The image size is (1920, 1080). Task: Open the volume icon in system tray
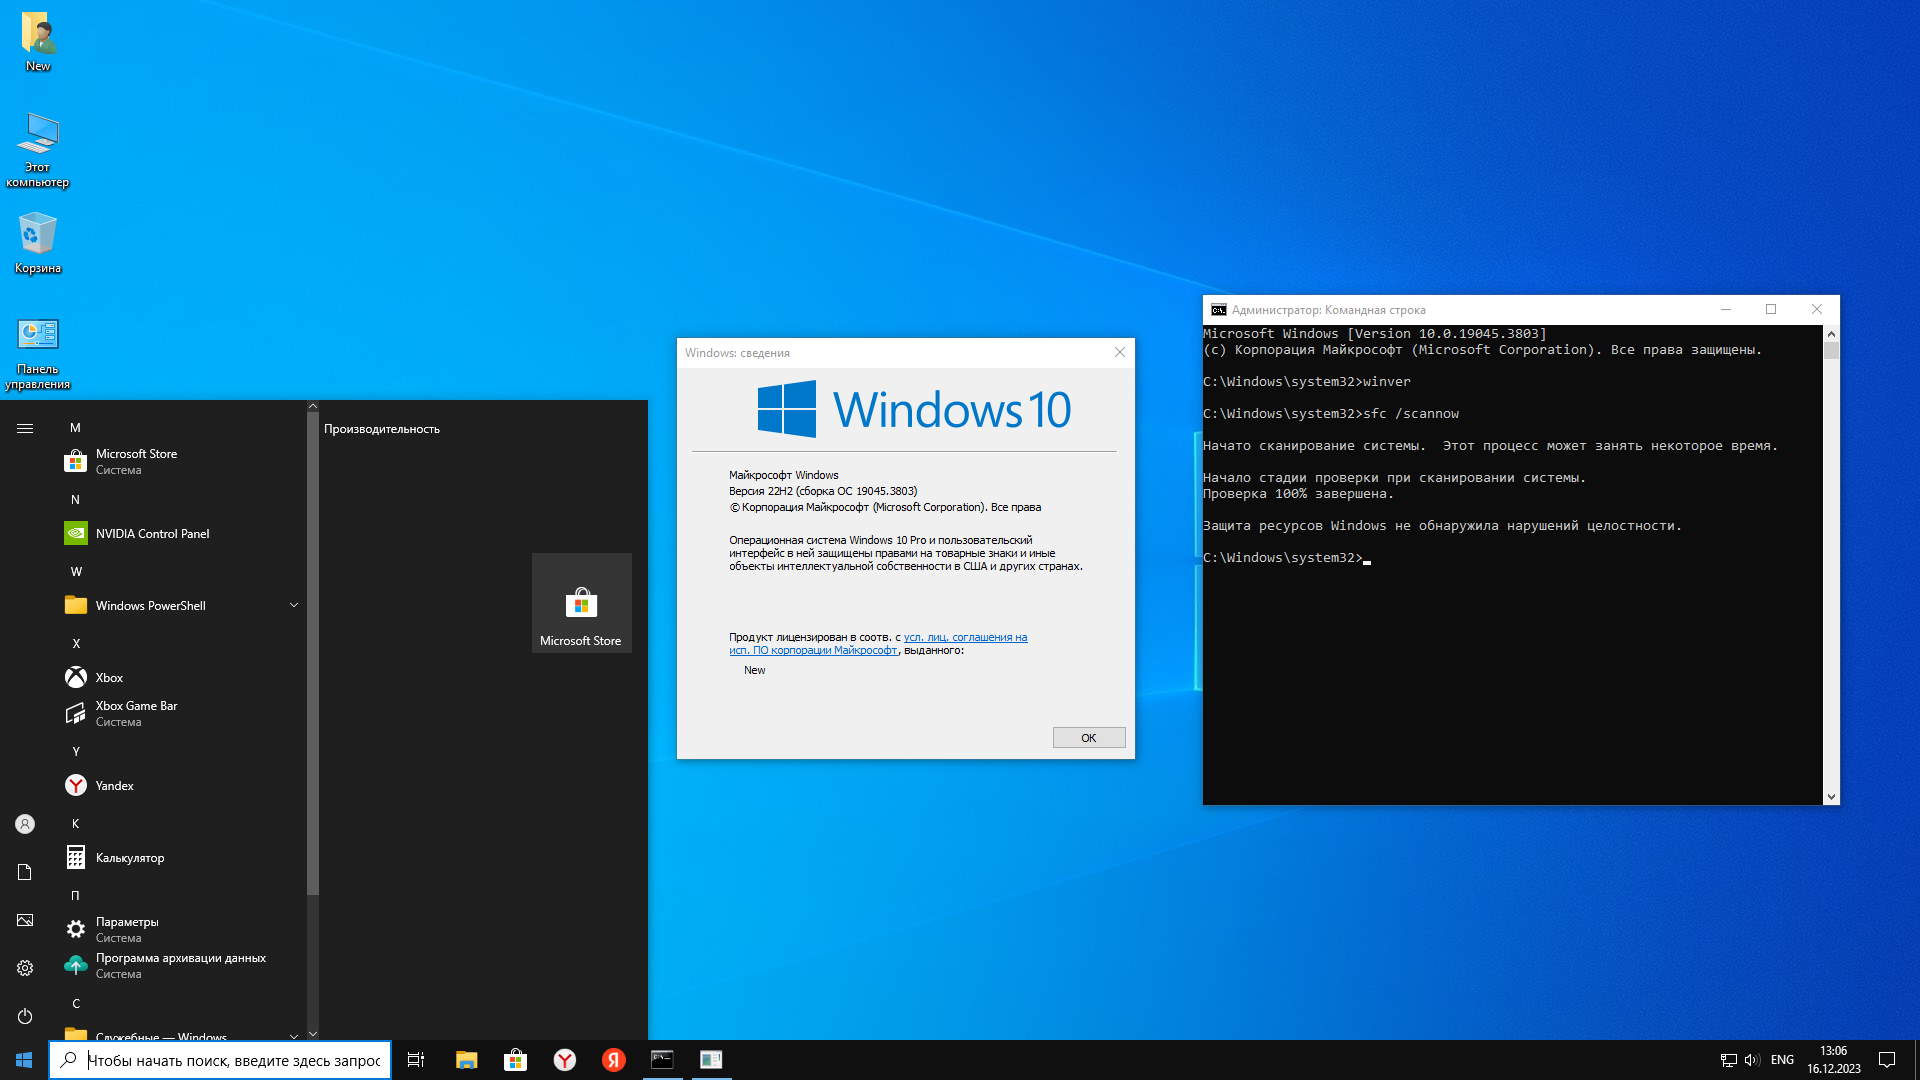tap(1752, 1060)
